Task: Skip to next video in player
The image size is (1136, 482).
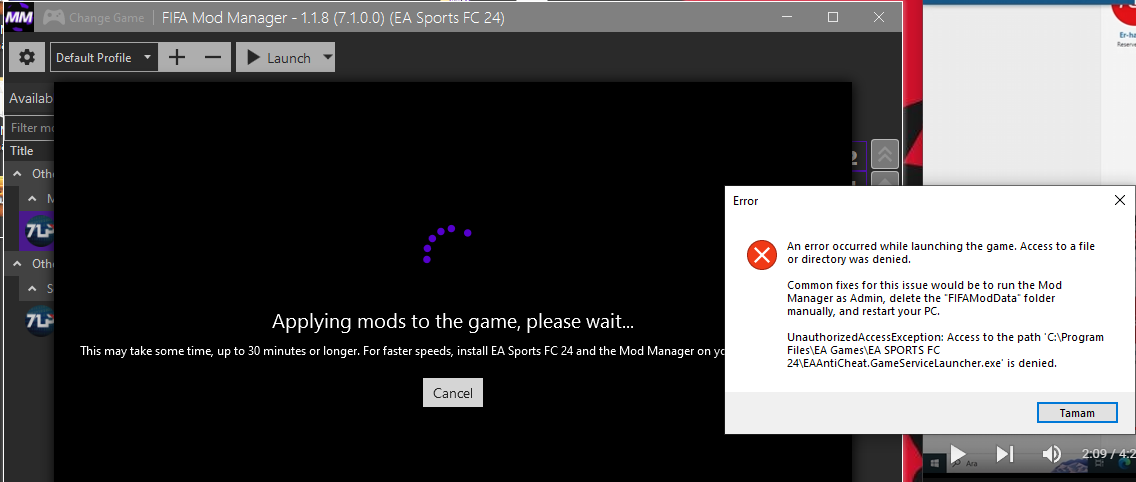Action: [1004, 454]
